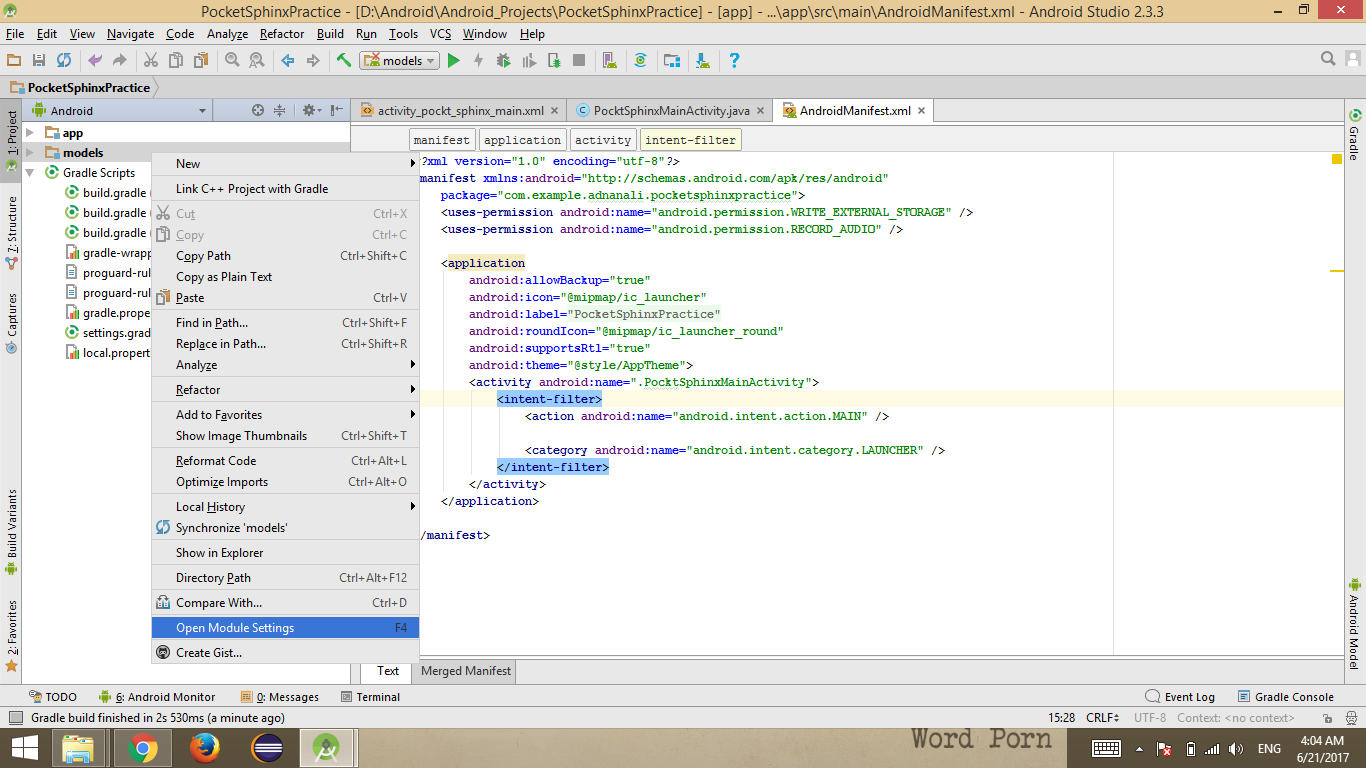
Task: Open the Android project view dropdown
Action: 120,110
